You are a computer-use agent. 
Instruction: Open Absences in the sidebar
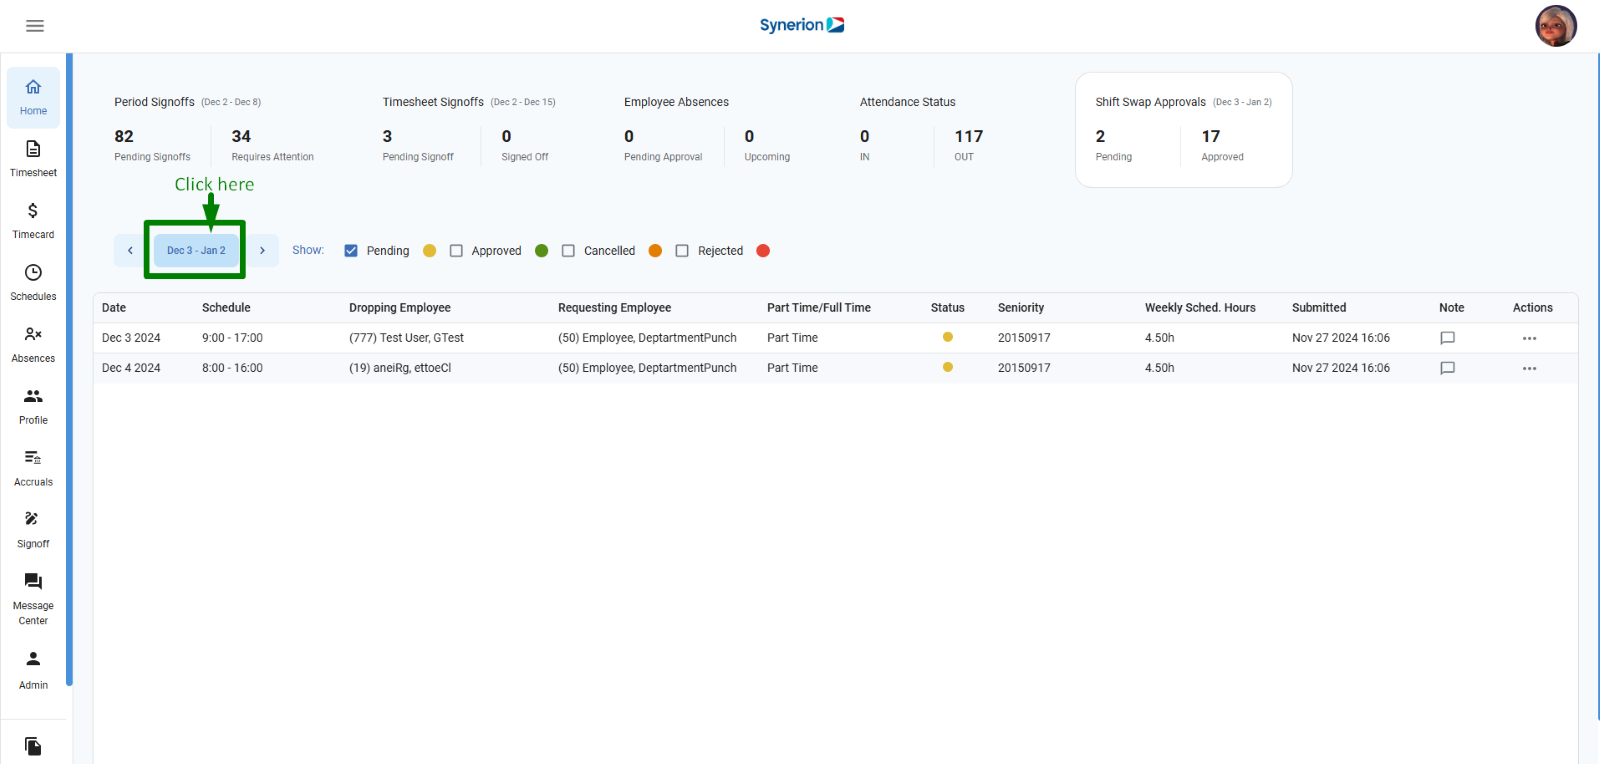33,345
